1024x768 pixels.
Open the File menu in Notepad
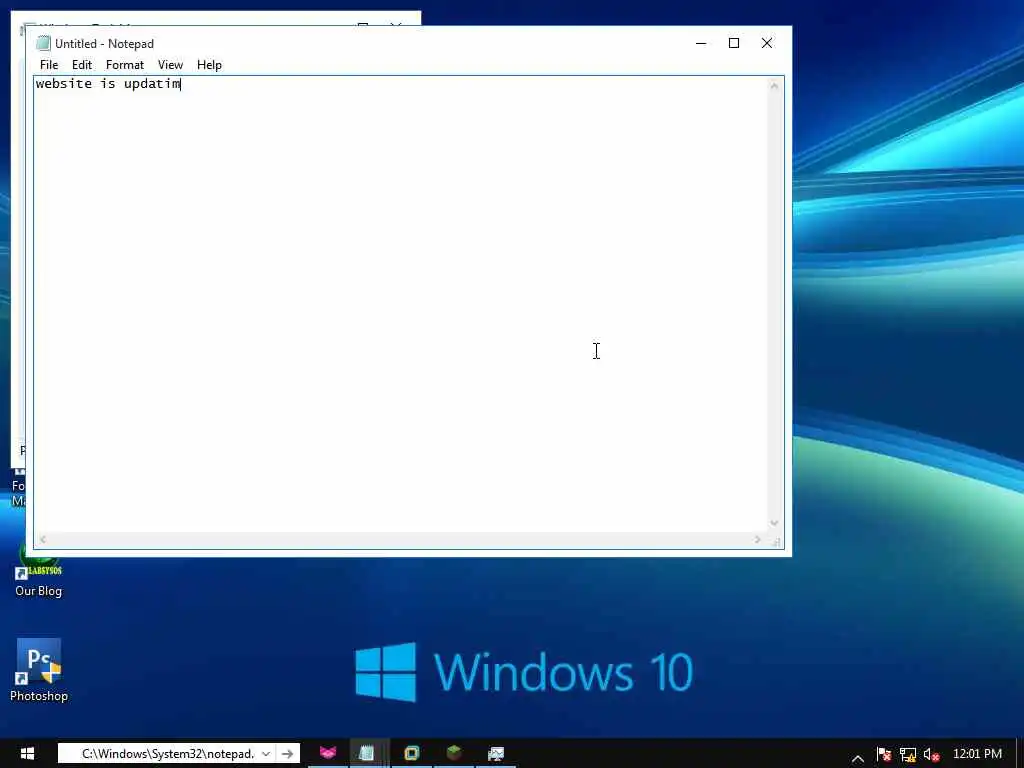click(48, 65)
